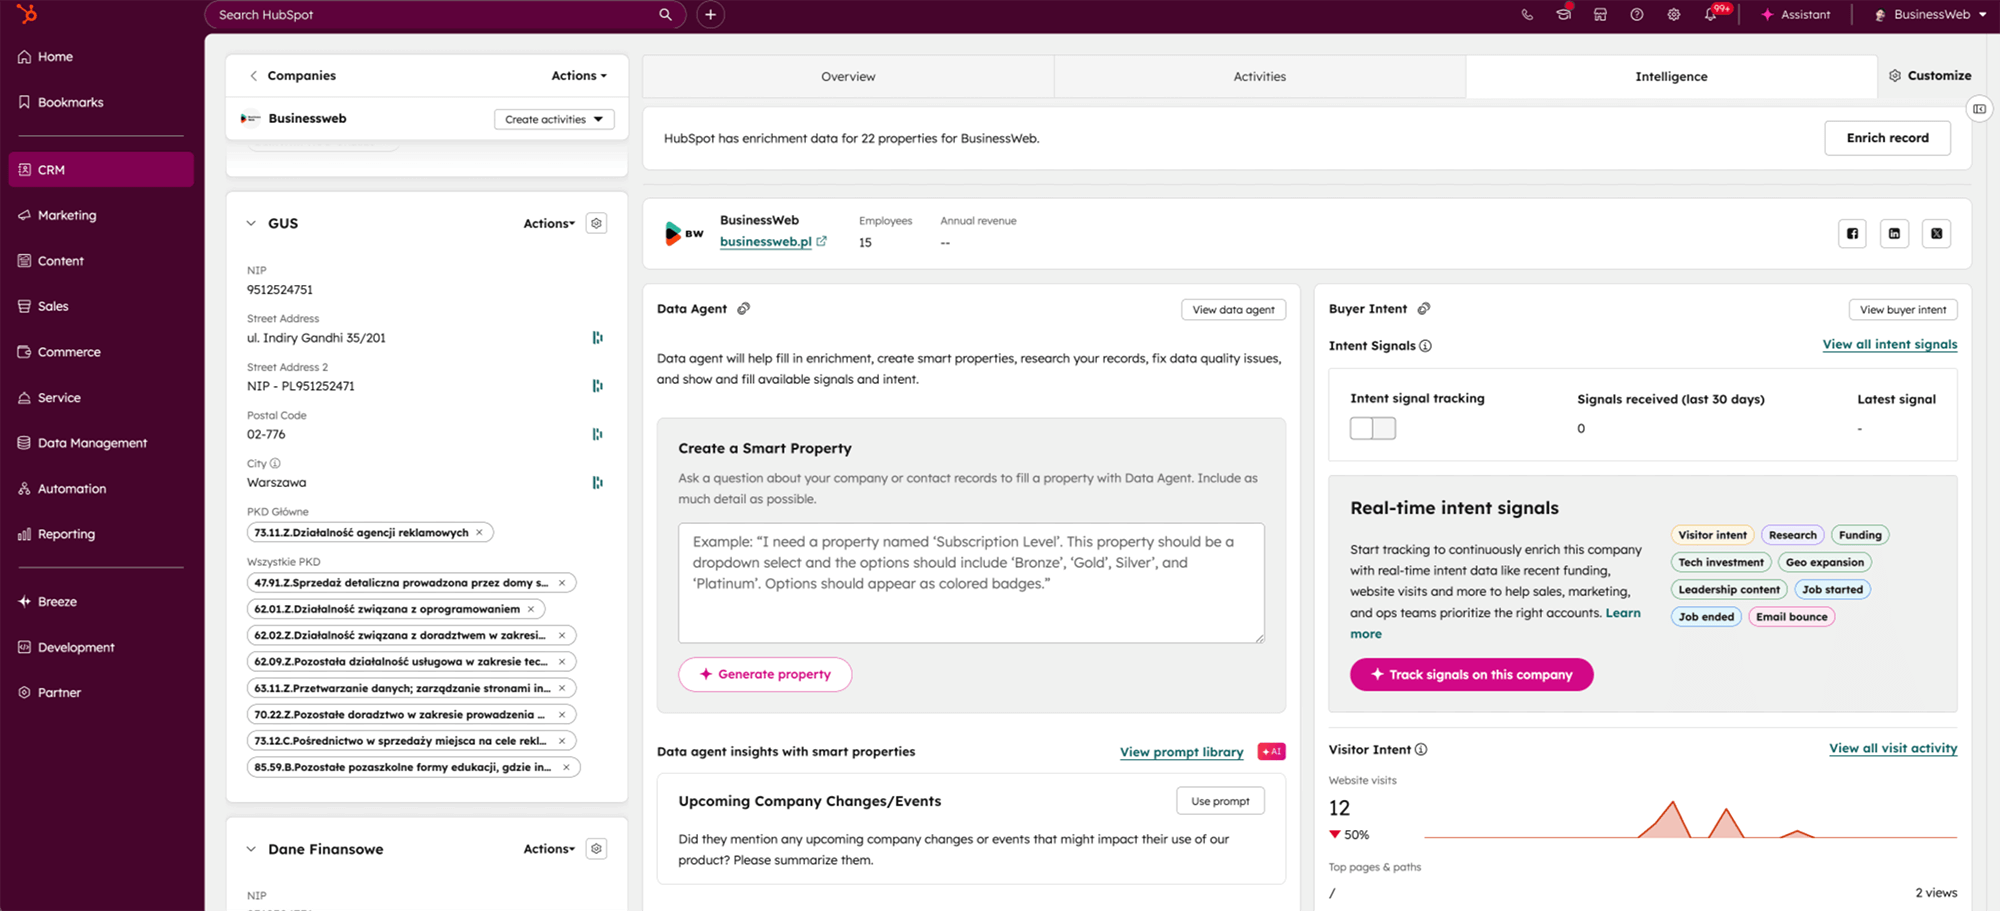Open the Create activities dropdown

(554, 119)
